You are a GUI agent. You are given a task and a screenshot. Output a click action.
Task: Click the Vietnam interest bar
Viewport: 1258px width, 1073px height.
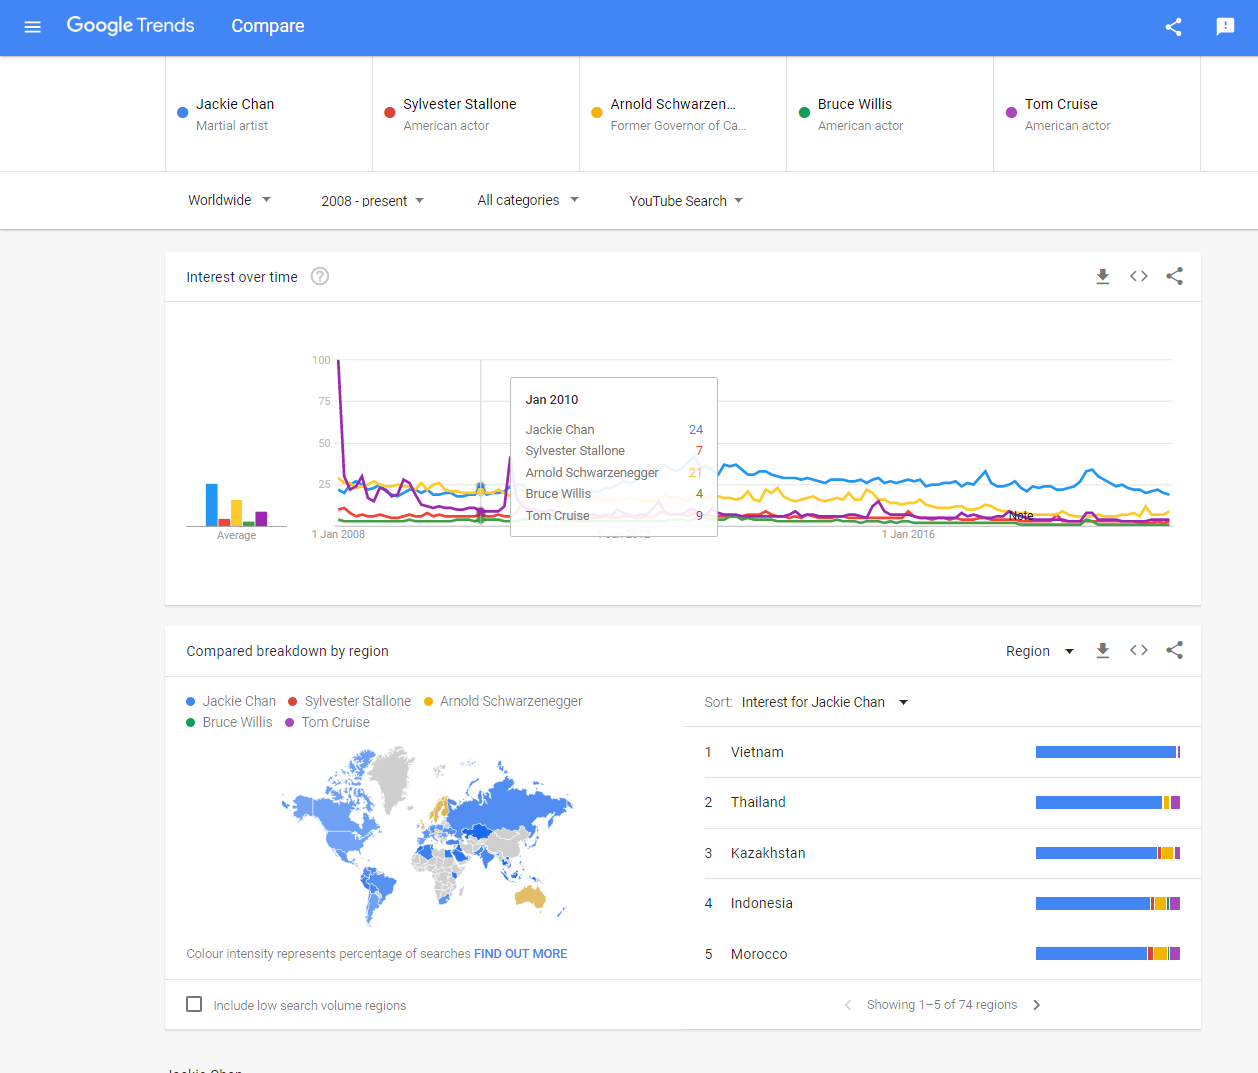point(1108,752)
